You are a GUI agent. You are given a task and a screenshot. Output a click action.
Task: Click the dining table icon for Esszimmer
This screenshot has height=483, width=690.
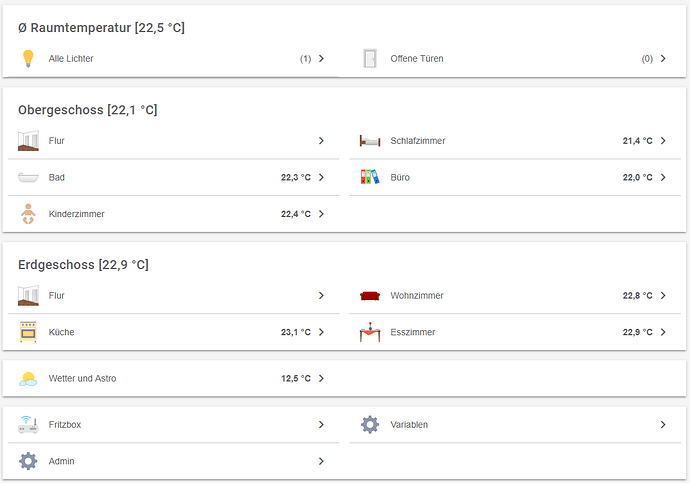pos(370,332)
